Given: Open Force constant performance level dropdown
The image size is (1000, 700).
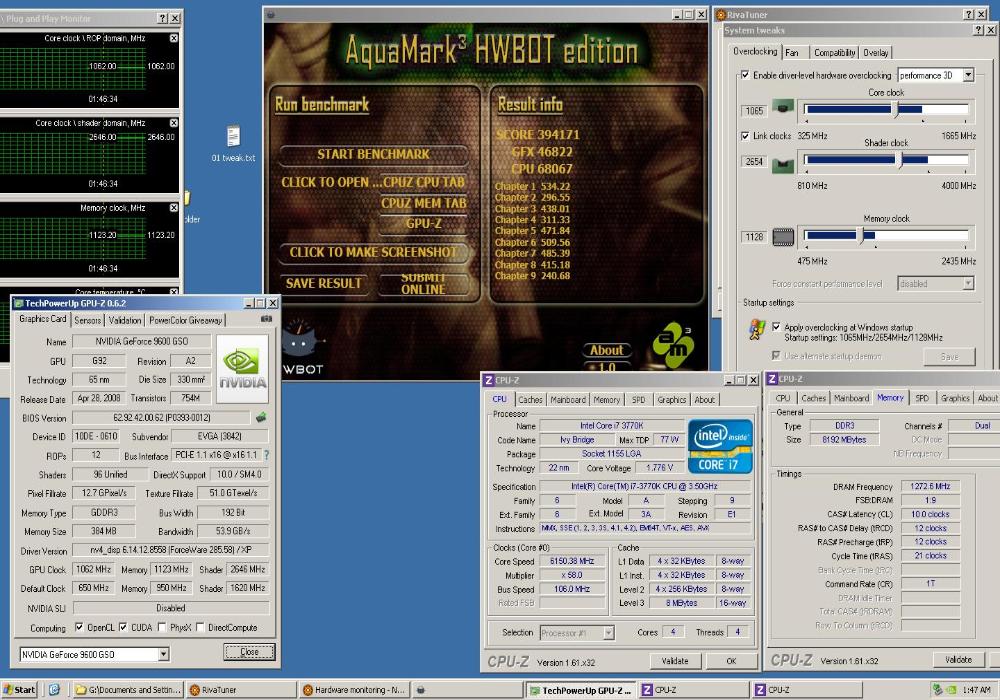Looking at the screenshot, I should point(968,284).
